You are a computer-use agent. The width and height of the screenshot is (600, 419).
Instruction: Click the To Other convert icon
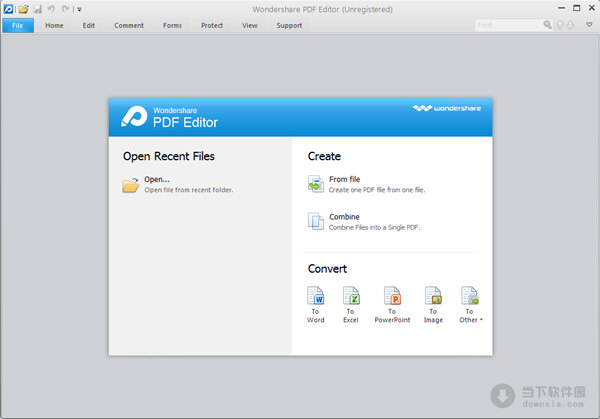pos(470,296)
